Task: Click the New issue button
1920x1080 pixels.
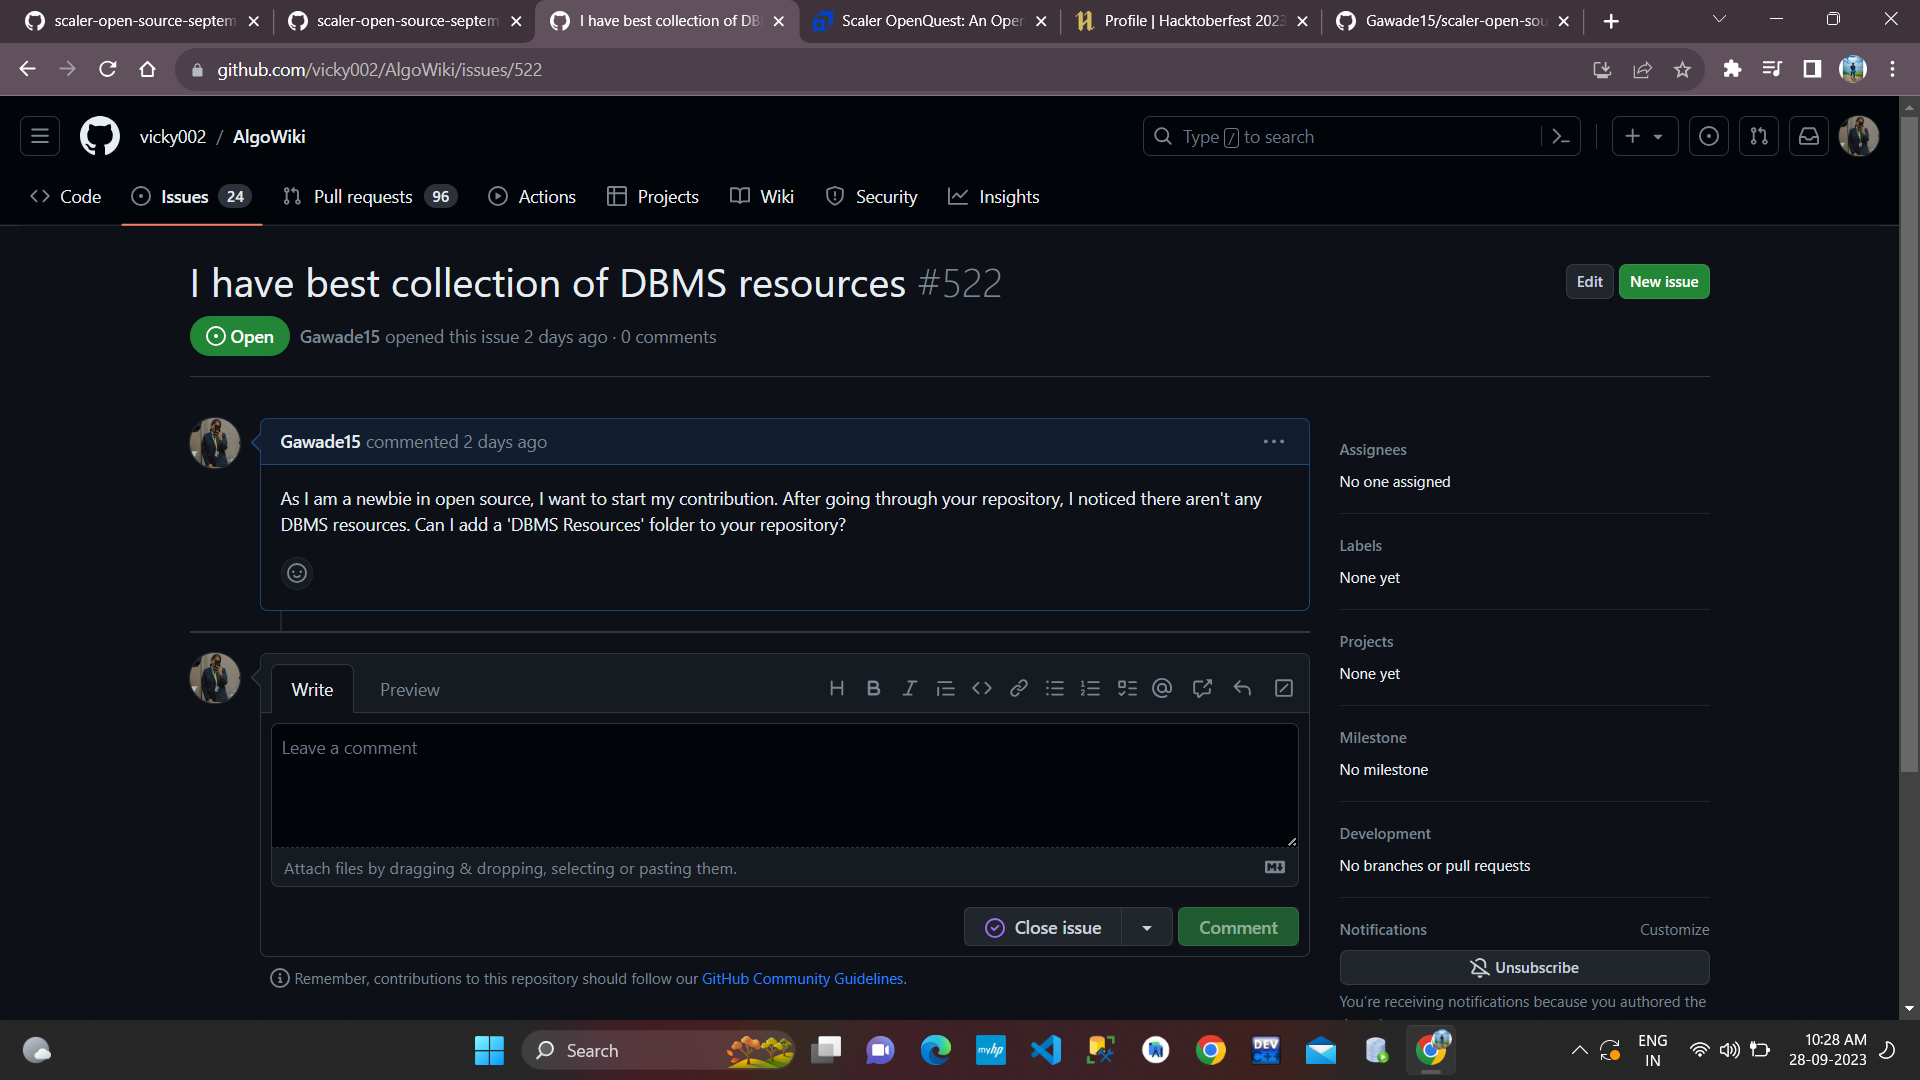Action: [x=1663, y=281]
